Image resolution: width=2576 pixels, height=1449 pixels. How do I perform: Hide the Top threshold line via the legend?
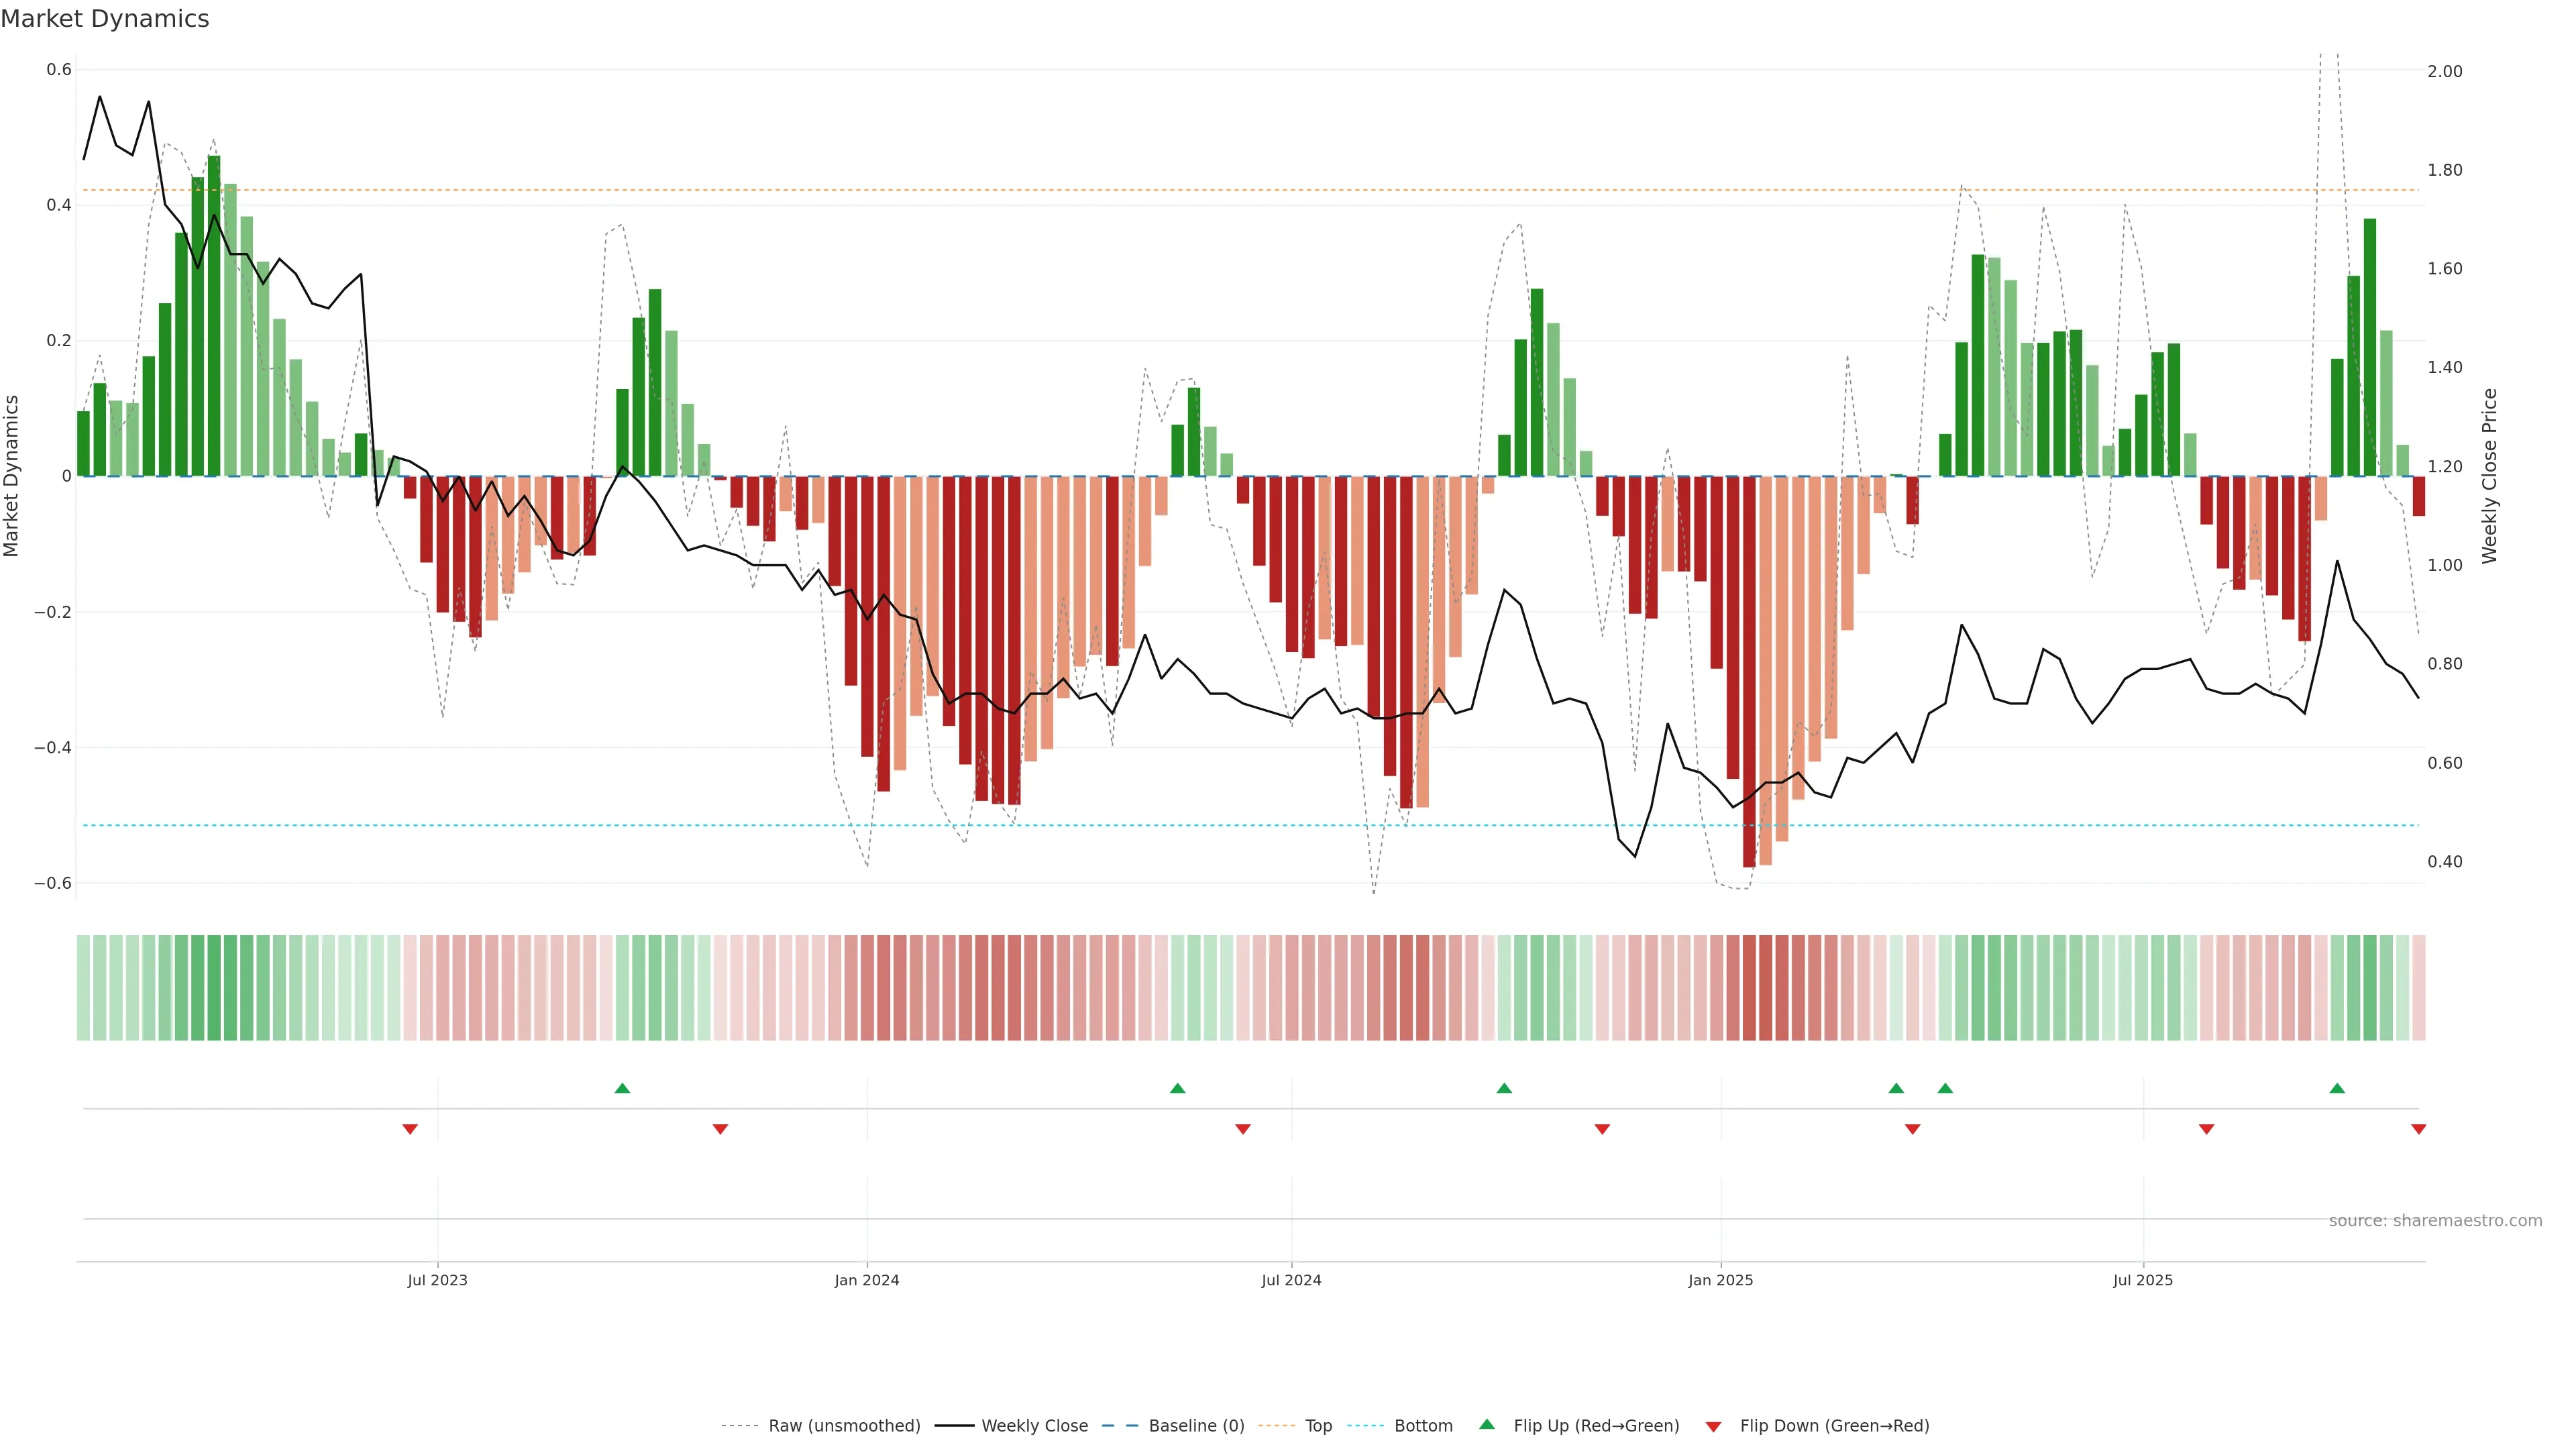1318,1426
